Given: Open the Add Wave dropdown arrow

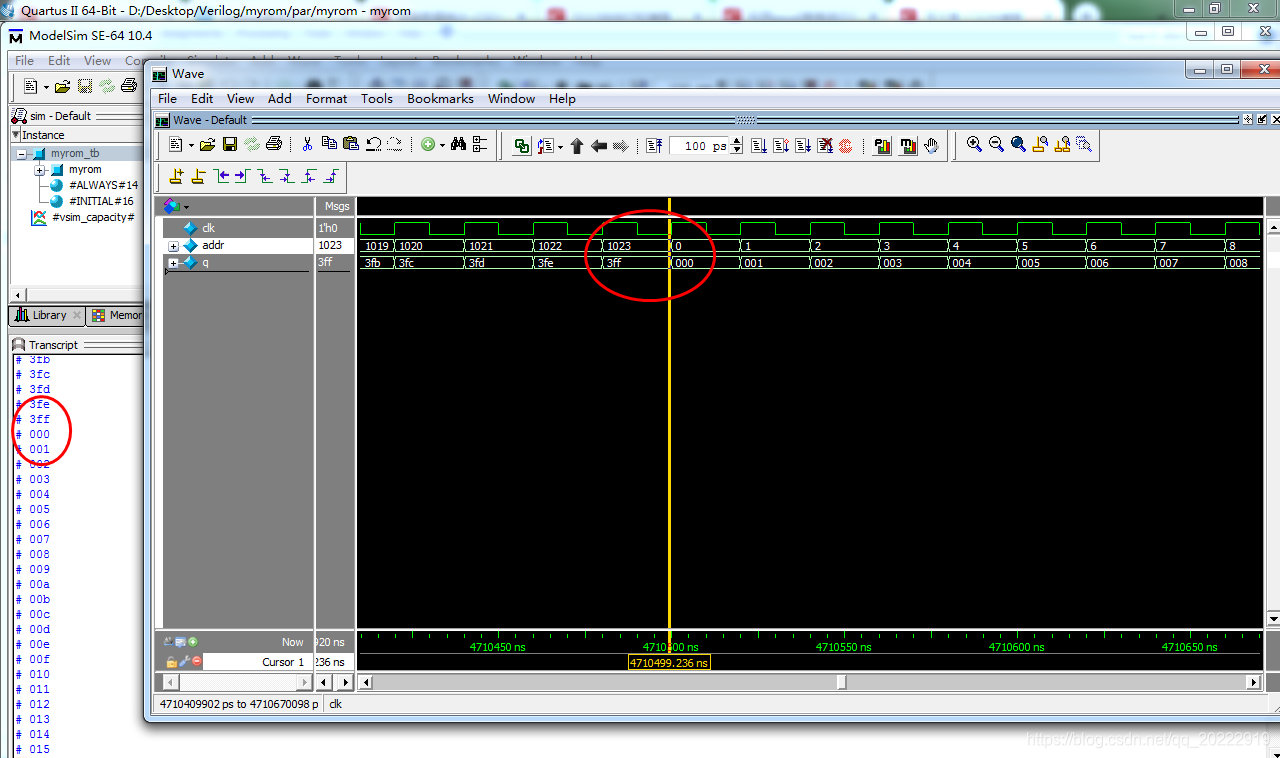Looking at the screenshot, I should pyautogui.click(x=442, y=145).
